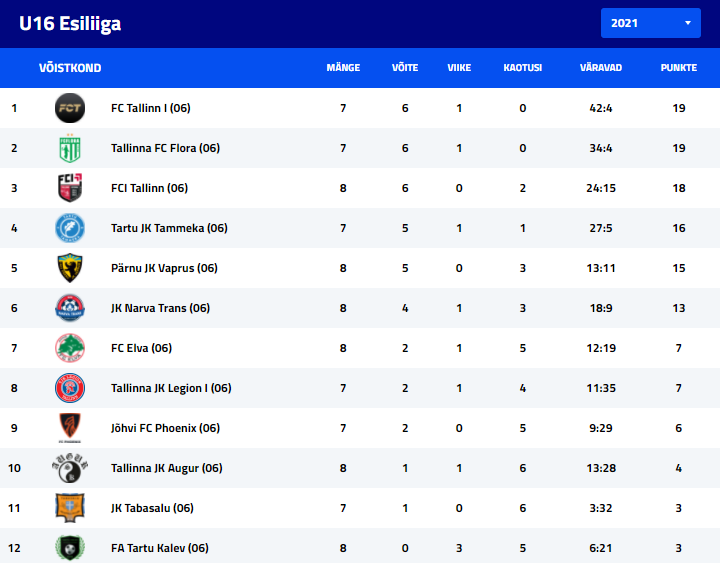Click the Tartu JK Tammeka blue badge
The width and height of the screenshot is (720, 563).
pyautogui.click(x=70, y=228)
